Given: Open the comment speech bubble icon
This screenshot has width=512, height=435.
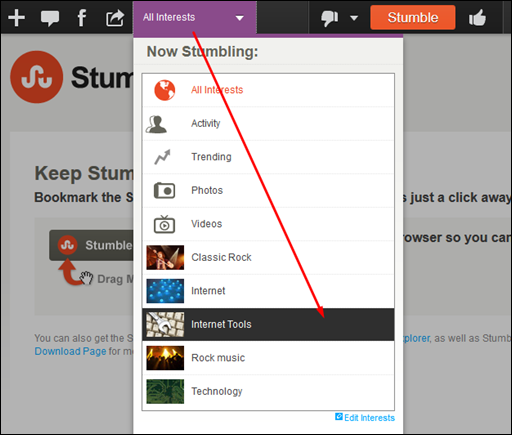Looking at the screenshot, I should [x=50, y=18].
